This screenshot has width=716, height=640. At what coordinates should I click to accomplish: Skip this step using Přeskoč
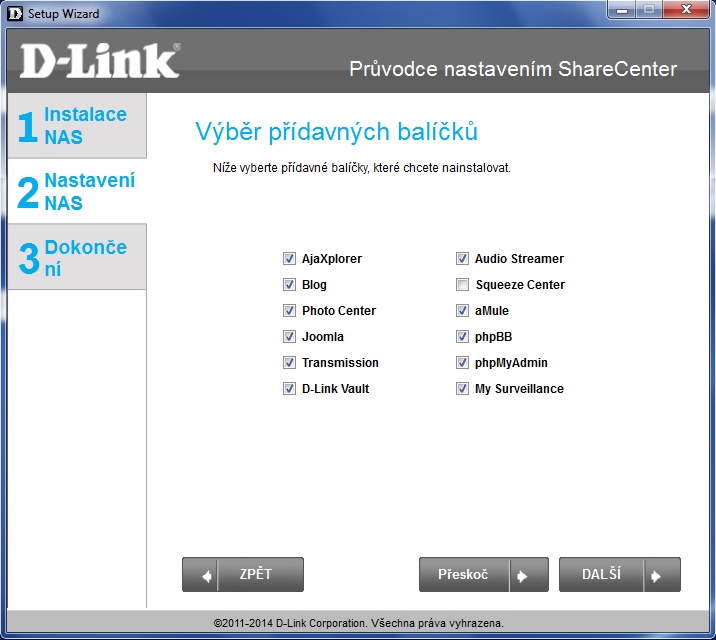click(x=484, y=574)
